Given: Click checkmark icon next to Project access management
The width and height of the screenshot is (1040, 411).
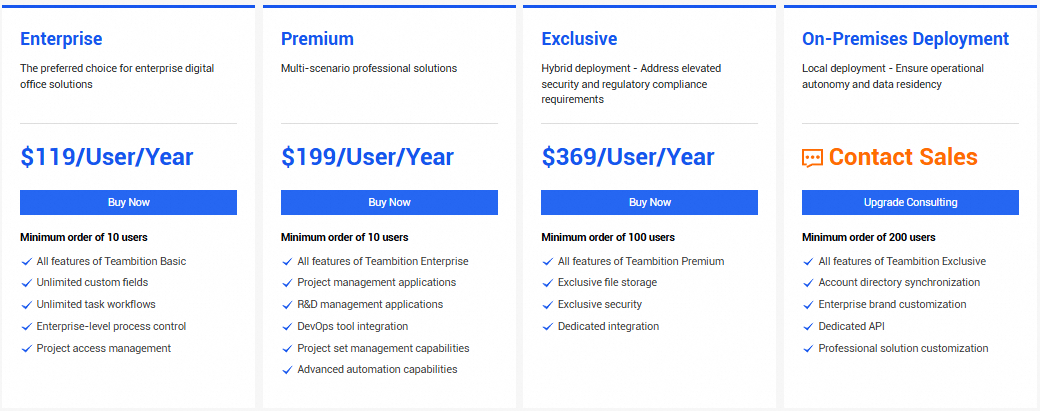Looking at the screenshot, I should point(26,349).
